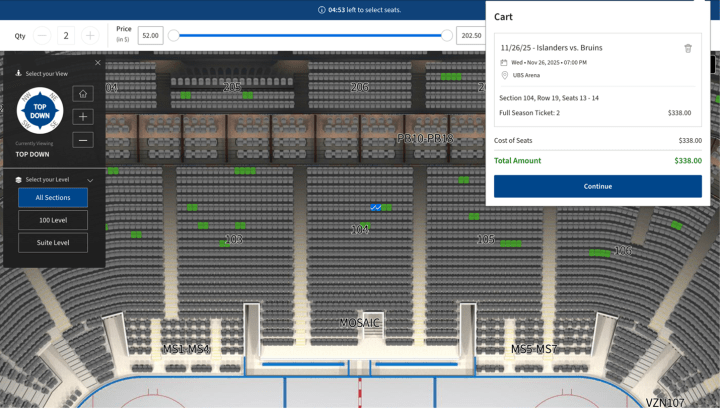
Task: Select the All Sections level
Action: click(x=53, y=198)
